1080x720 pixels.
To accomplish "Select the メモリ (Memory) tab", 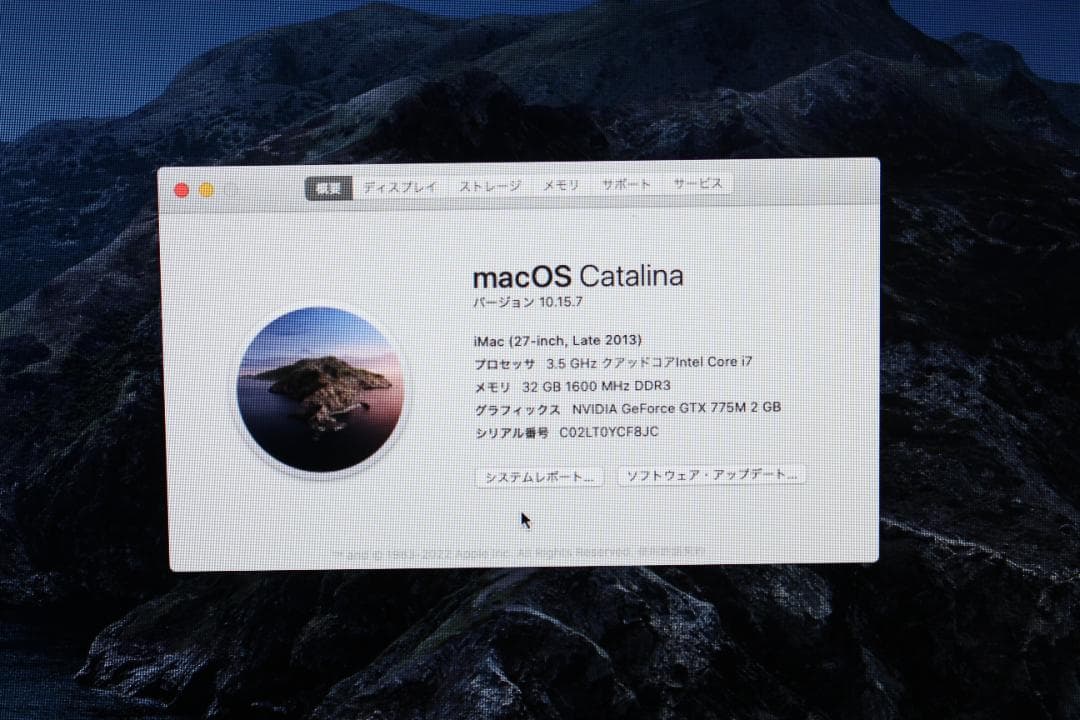I will (562, 185).
